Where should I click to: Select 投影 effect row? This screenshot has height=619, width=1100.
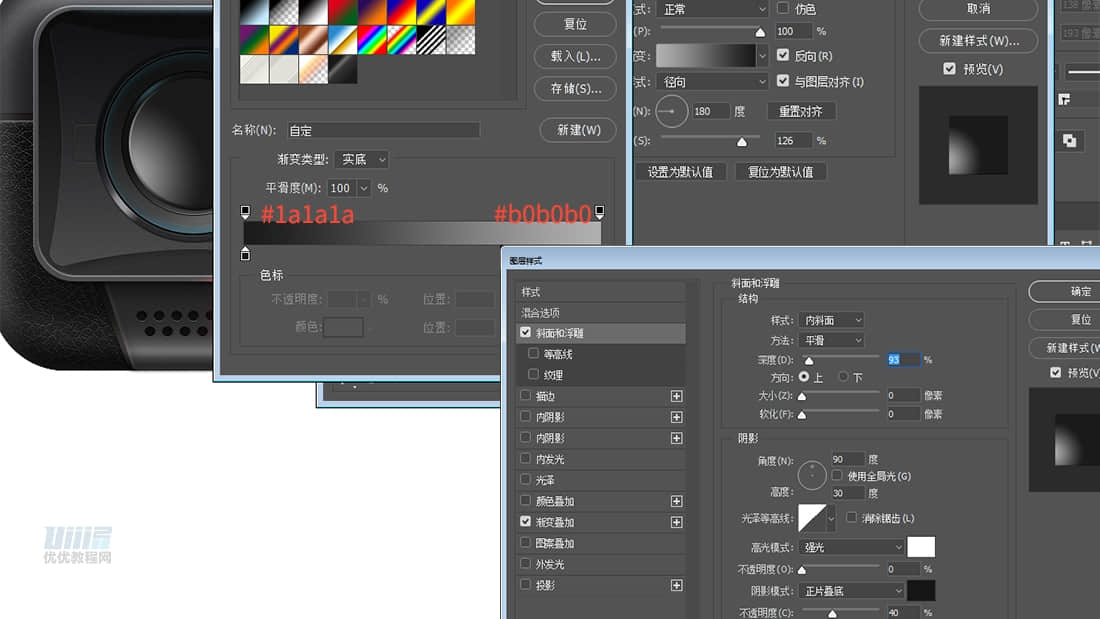click(601, 585)
